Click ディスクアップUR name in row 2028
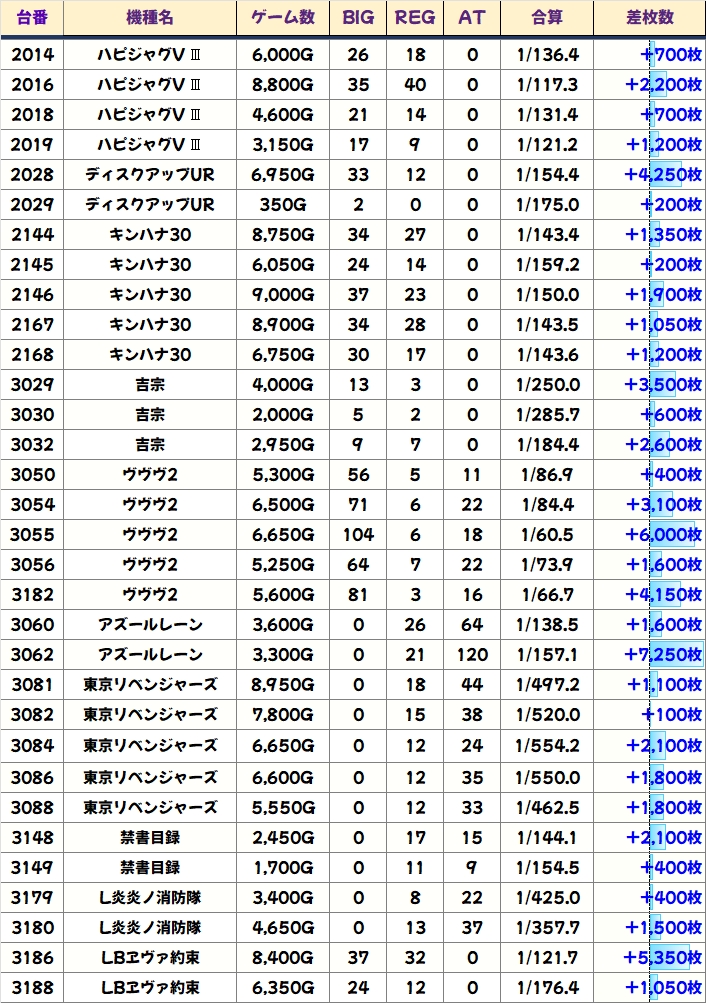Image resolution: width=706 pixels, height=1003 pixels. coord(150,174)
